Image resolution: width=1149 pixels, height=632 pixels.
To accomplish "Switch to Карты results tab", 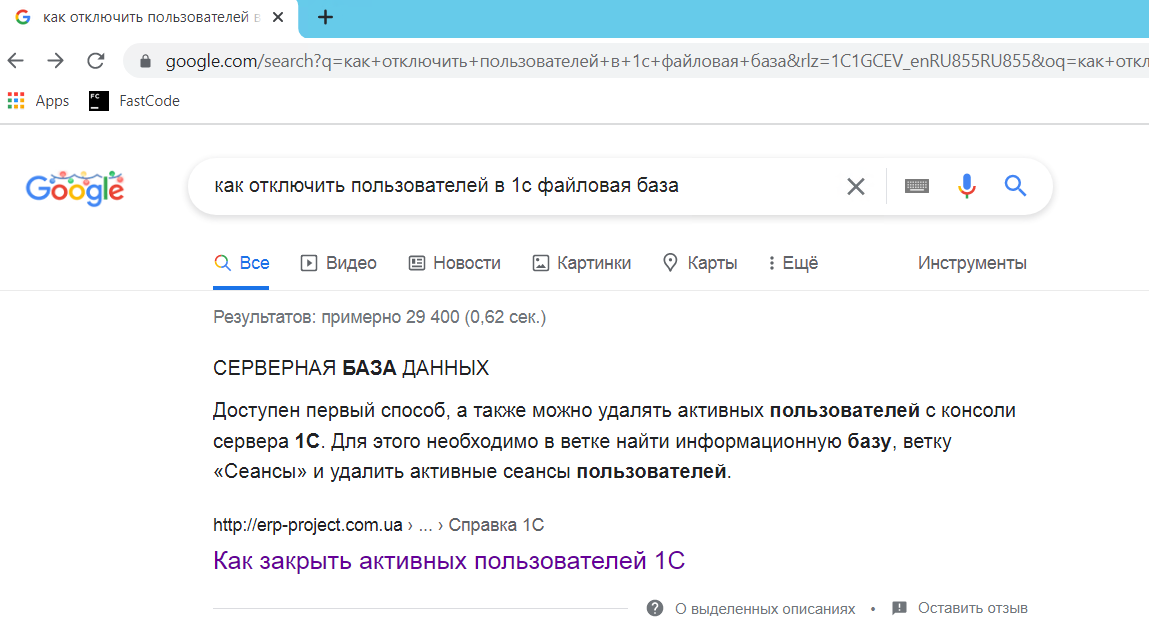I will pyautogui.click(x=700, y=263).
